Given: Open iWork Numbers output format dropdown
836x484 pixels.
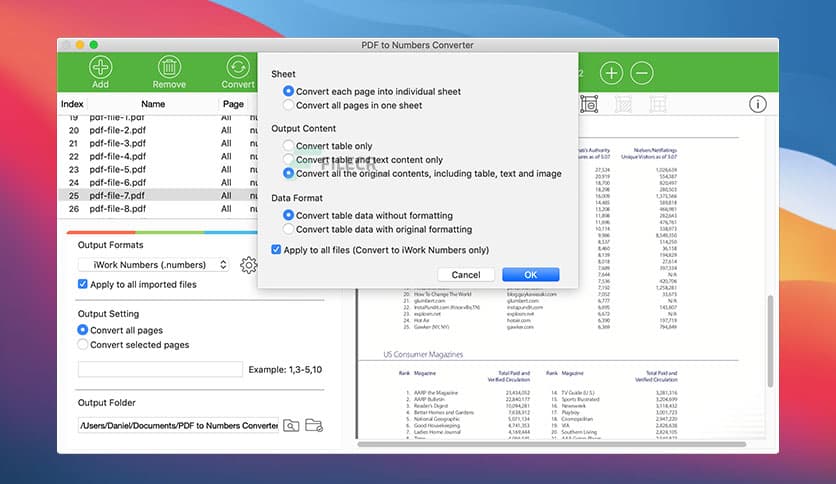Looking at the screenshot, I should (x=154, y=264).
